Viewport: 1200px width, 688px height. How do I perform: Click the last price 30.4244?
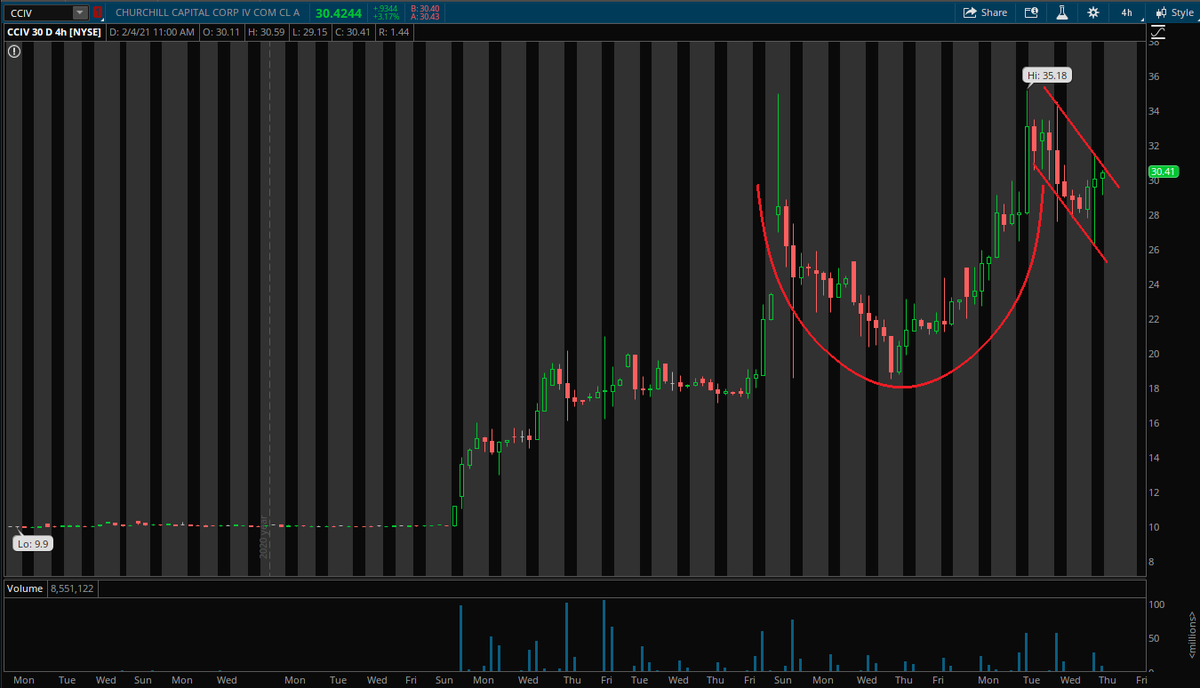coord(339,13)
